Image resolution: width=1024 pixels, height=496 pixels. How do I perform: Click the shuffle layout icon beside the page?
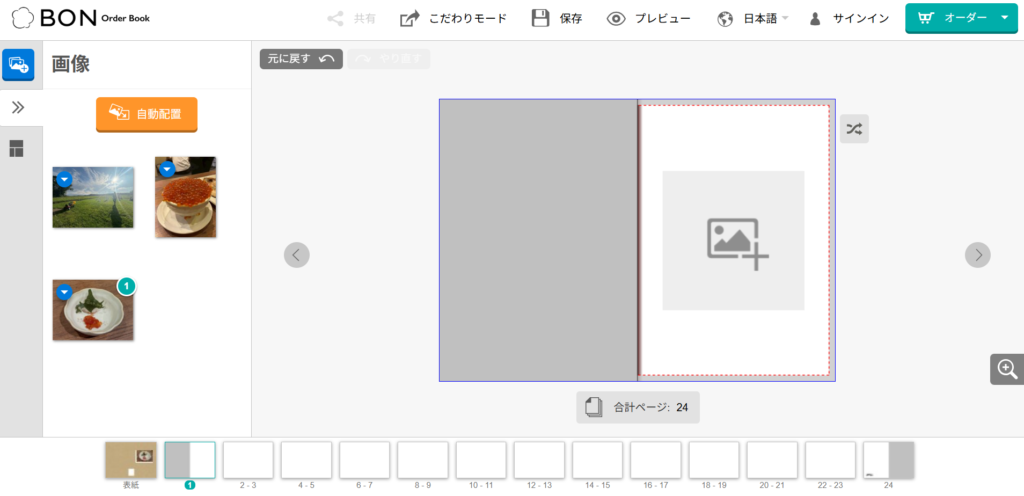click(x=853, y=129)
